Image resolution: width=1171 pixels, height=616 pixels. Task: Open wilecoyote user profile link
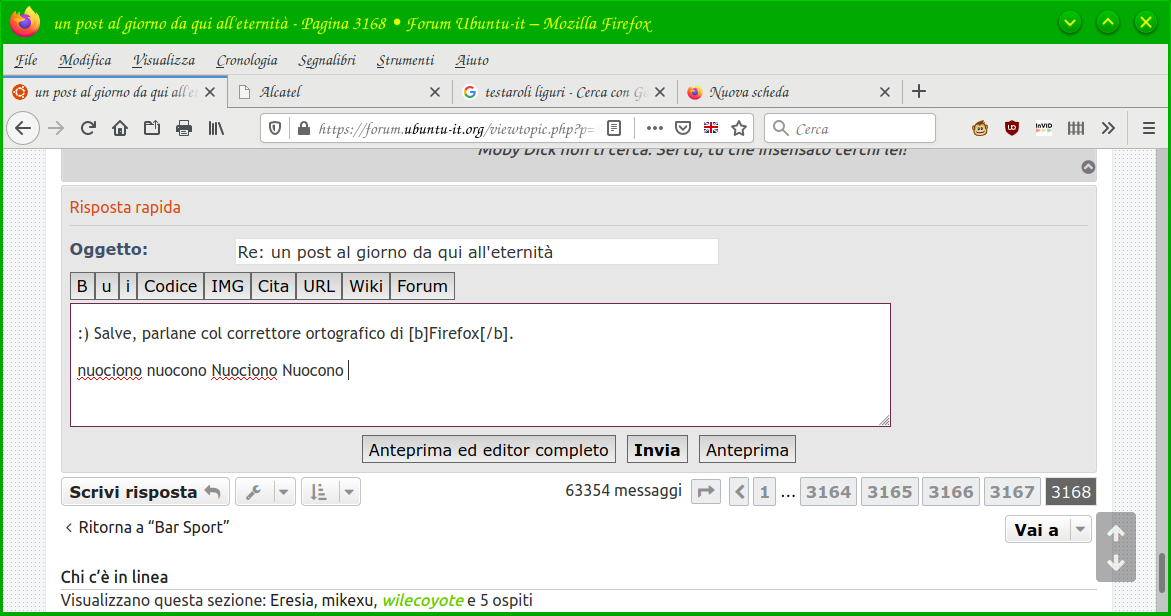pos(423,600)
